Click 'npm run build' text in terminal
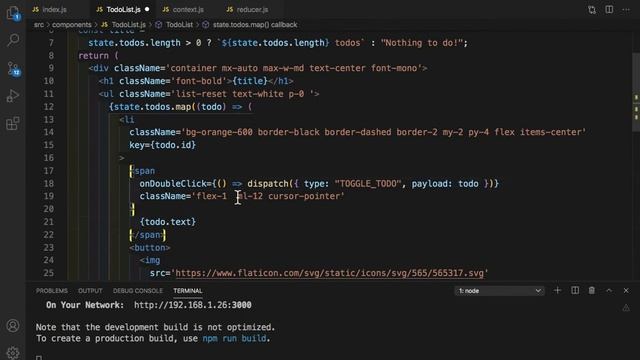Screen dimensions: 640x360 [x=234, y=338]
